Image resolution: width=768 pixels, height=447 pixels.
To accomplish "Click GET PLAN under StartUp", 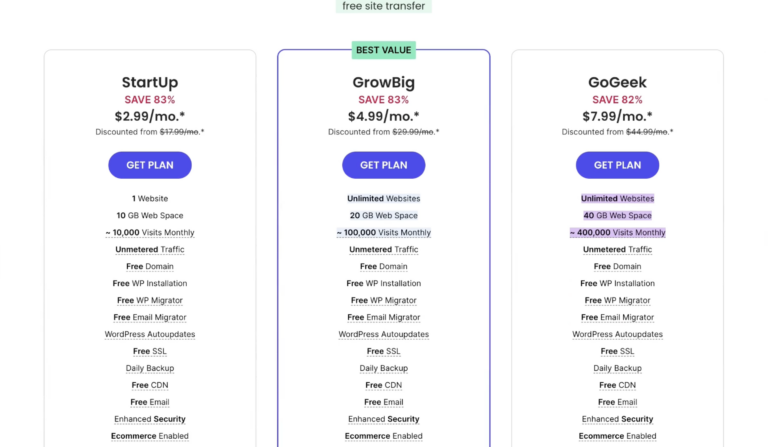I will [x=150, y=165].
